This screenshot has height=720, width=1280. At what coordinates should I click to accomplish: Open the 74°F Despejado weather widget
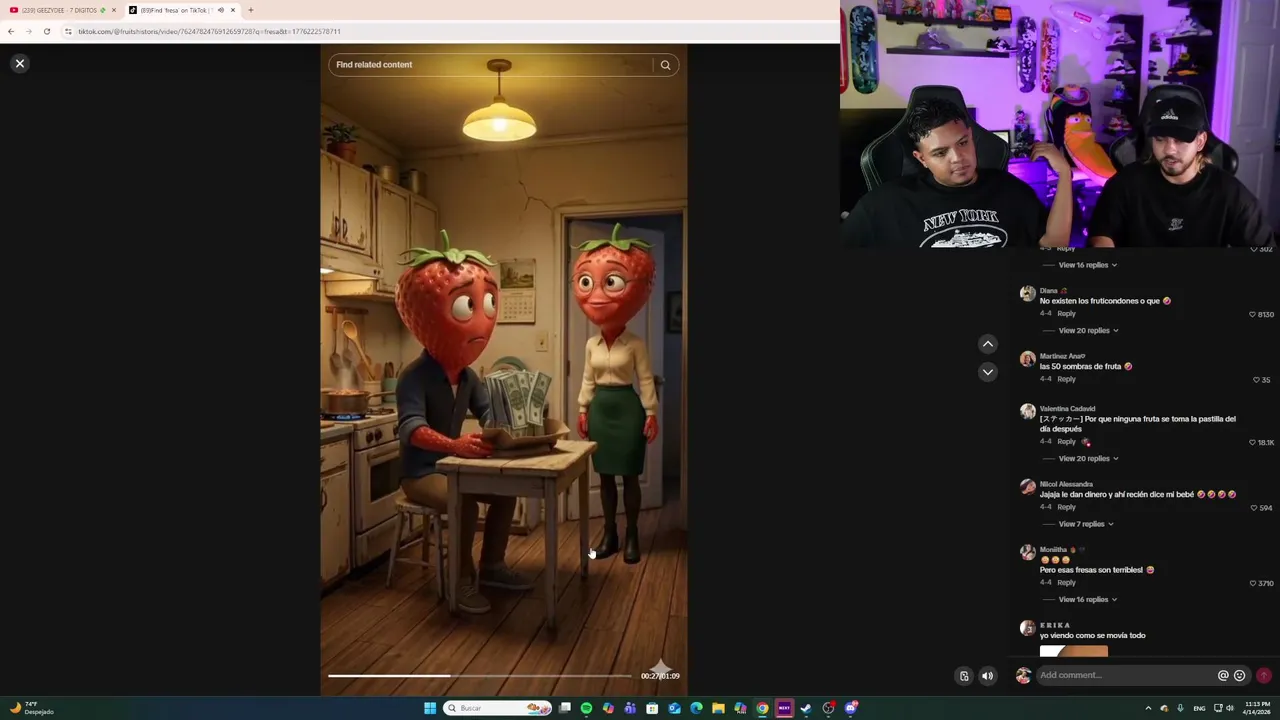pos(30,708)
